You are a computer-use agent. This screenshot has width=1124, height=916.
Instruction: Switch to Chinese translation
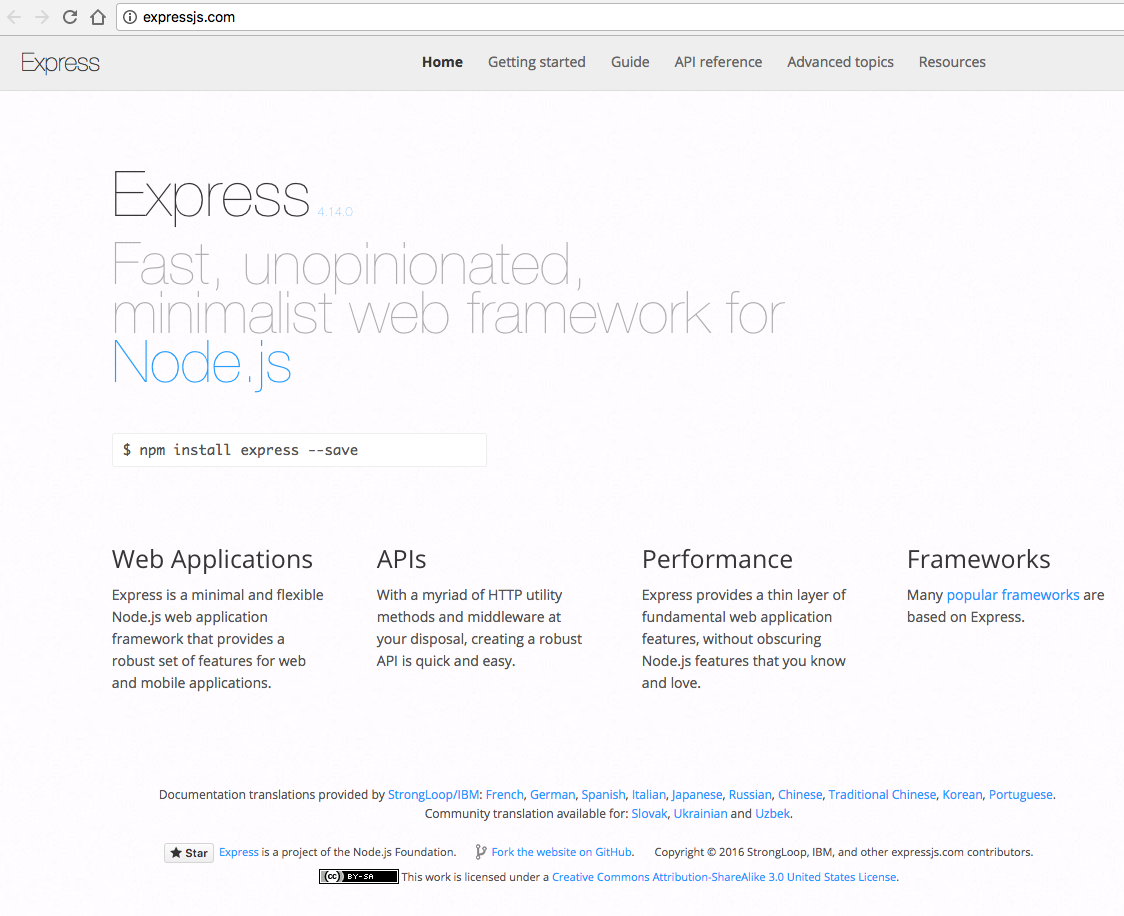click(800, 794)
